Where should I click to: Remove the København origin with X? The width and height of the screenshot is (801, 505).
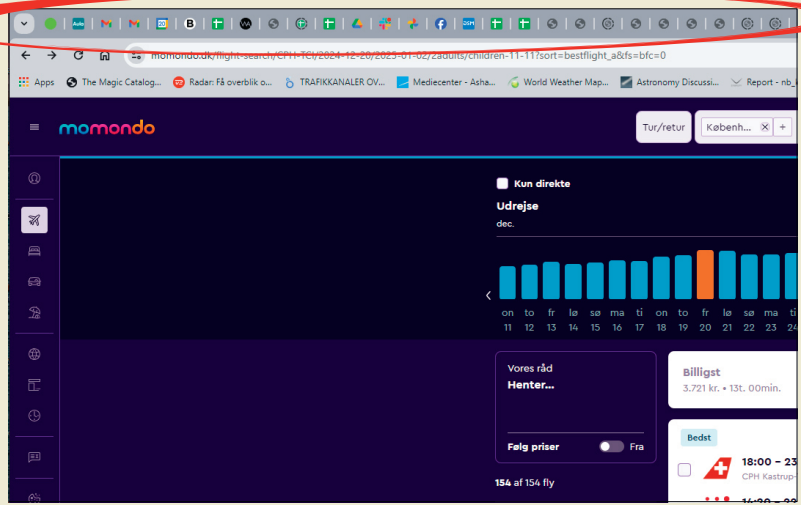tap(764, 128)
